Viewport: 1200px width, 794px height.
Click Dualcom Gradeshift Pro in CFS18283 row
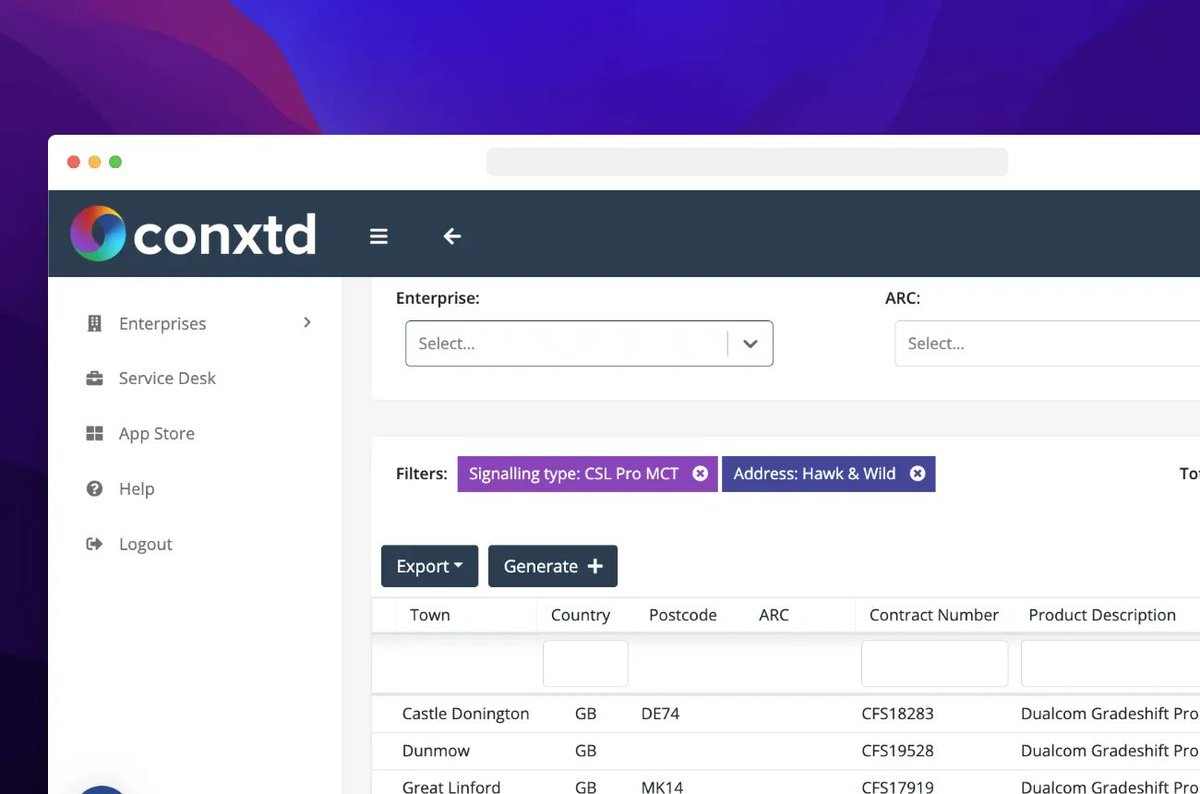coord(1110,714)
